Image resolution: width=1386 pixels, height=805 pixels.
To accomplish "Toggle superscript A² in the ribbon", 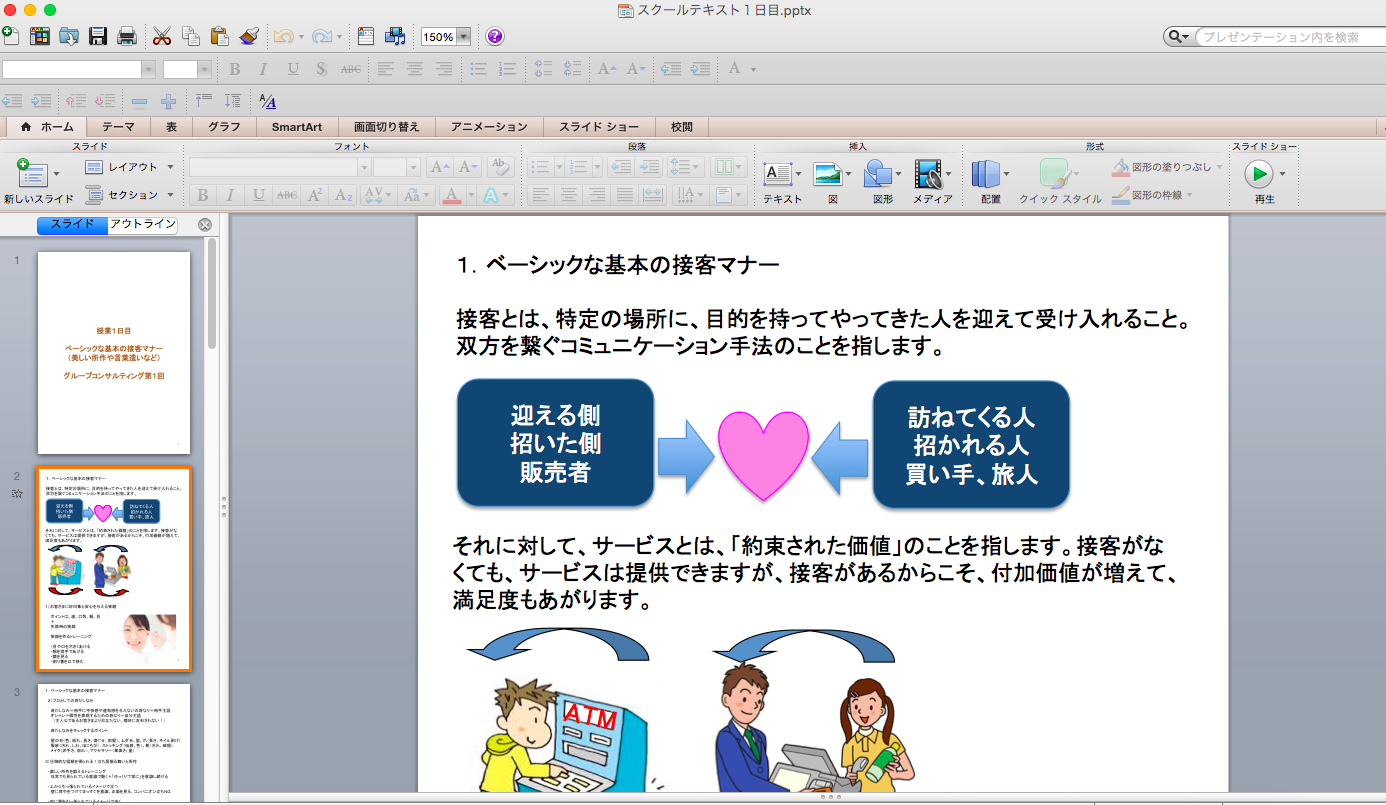I will [315, 195].
